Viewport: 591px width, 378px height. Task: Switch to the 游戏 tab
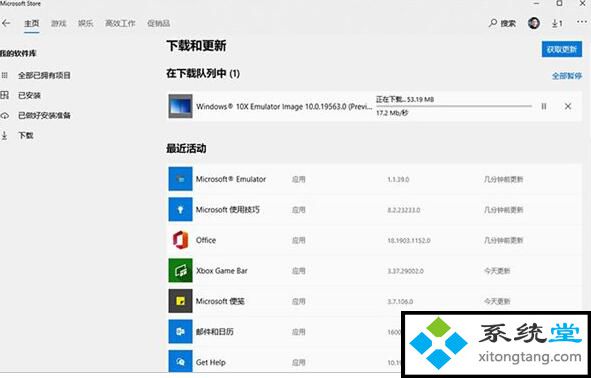point(58,23)
